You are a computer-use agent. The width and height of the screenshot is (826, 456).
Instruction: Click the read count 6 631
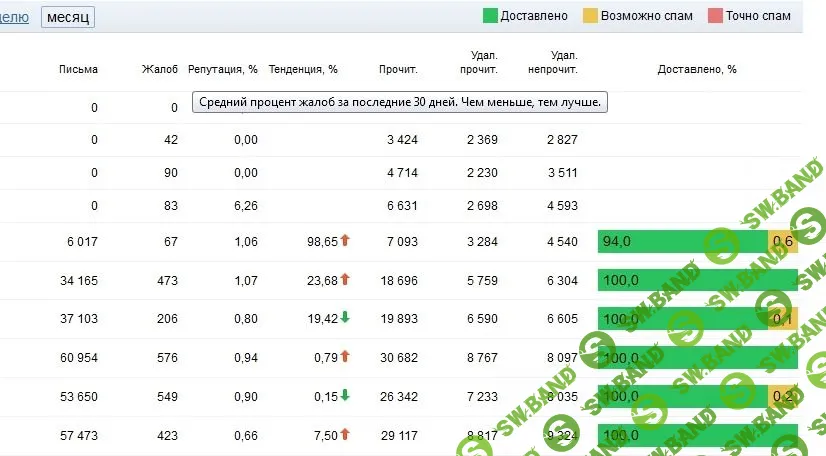pos(402,206)
